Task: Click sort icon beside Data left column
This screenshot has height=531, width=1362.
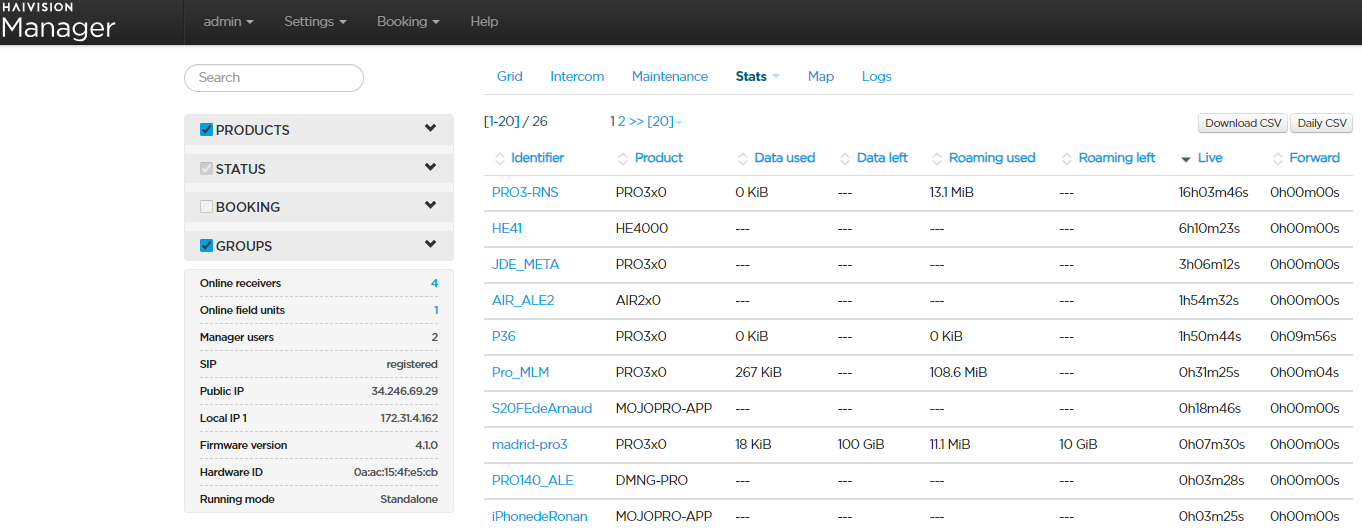Action: 846,158
